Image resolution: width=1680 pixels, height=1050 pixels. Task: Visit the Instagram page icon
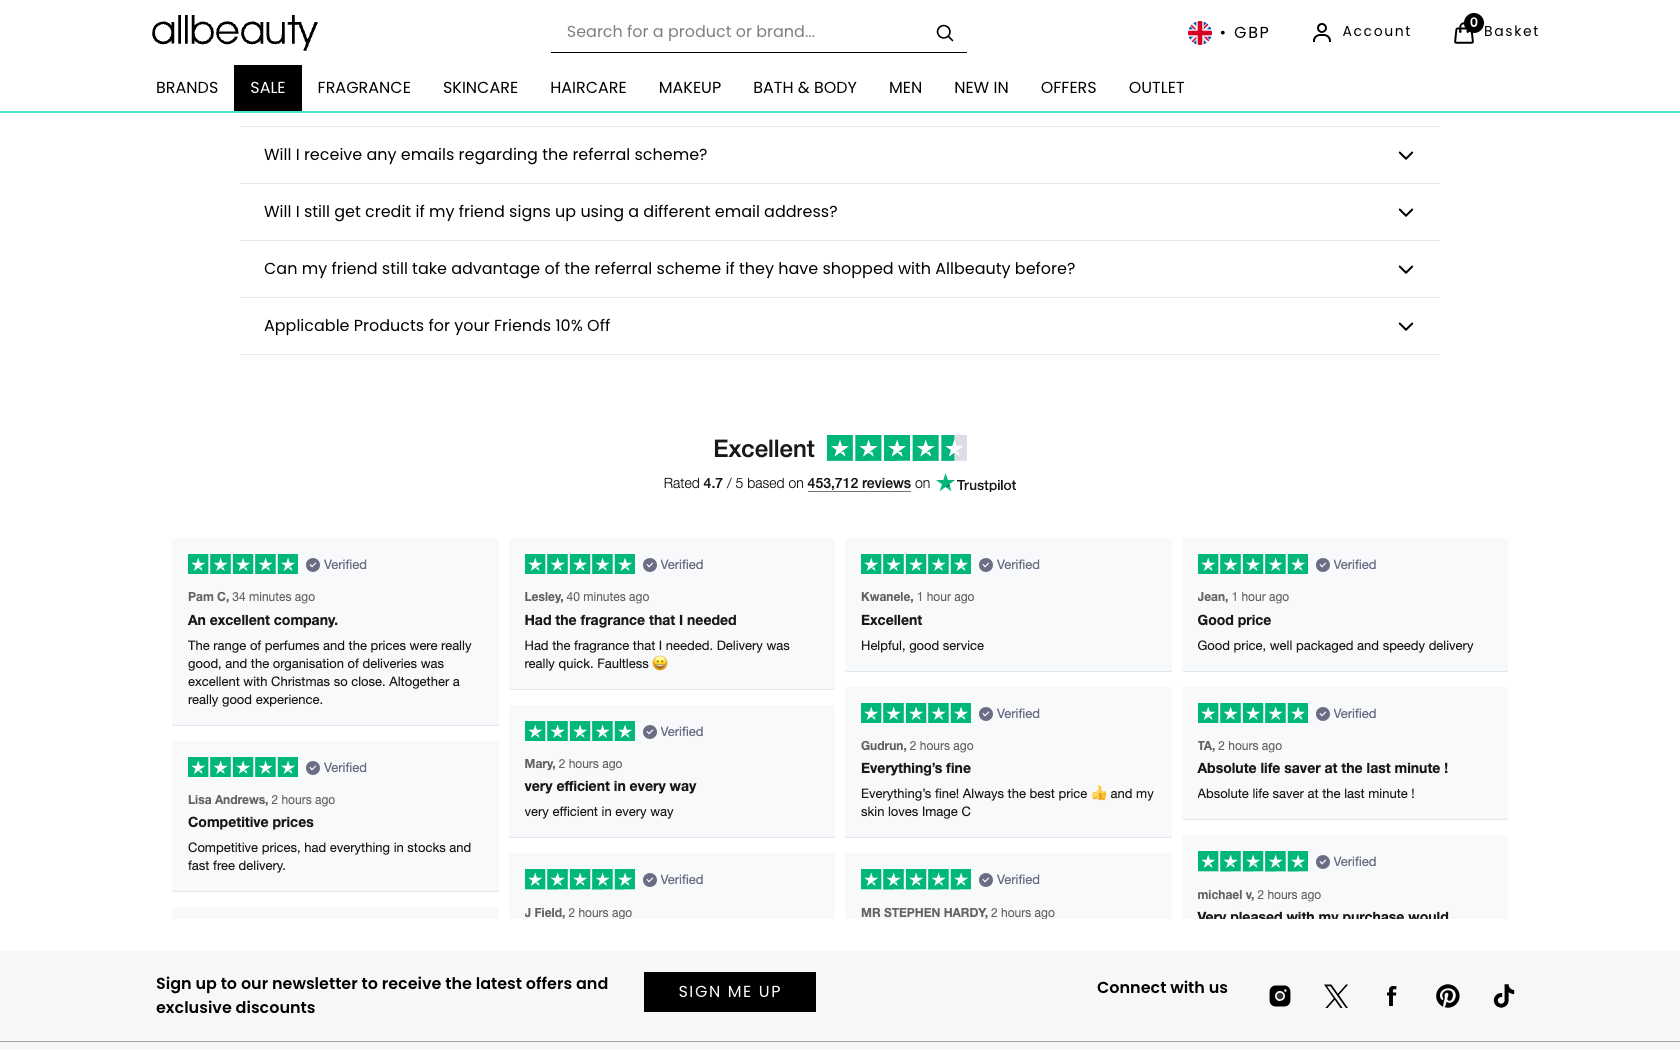1280,996
